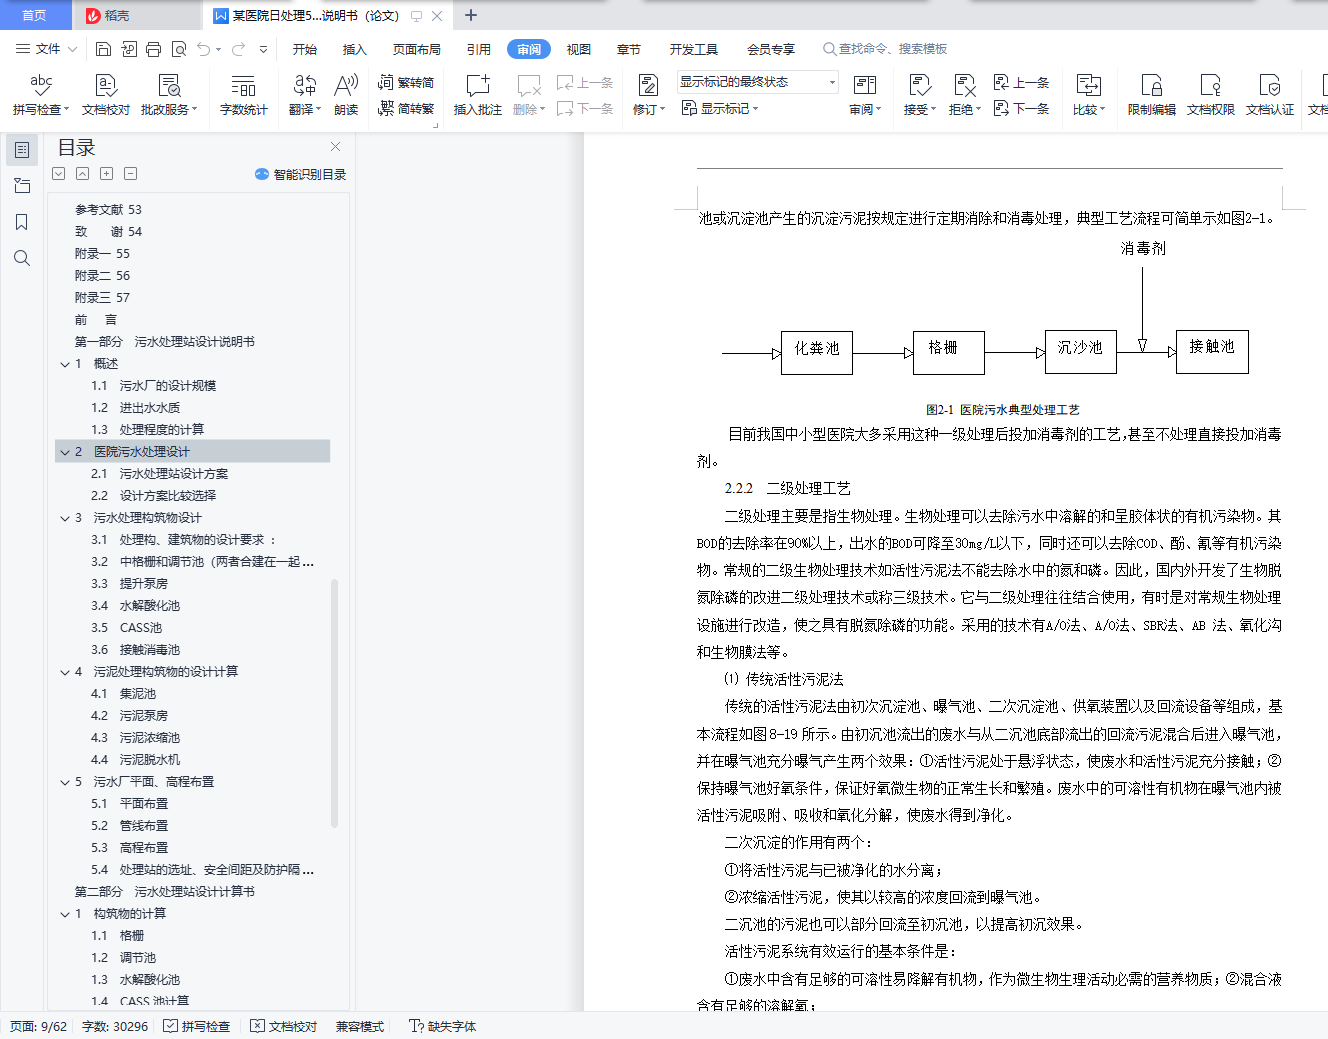The width and height of the screenshot is (1328, 1039).
Task: Open the 字数统计 word count tool
Action: (x=244, y=94)
